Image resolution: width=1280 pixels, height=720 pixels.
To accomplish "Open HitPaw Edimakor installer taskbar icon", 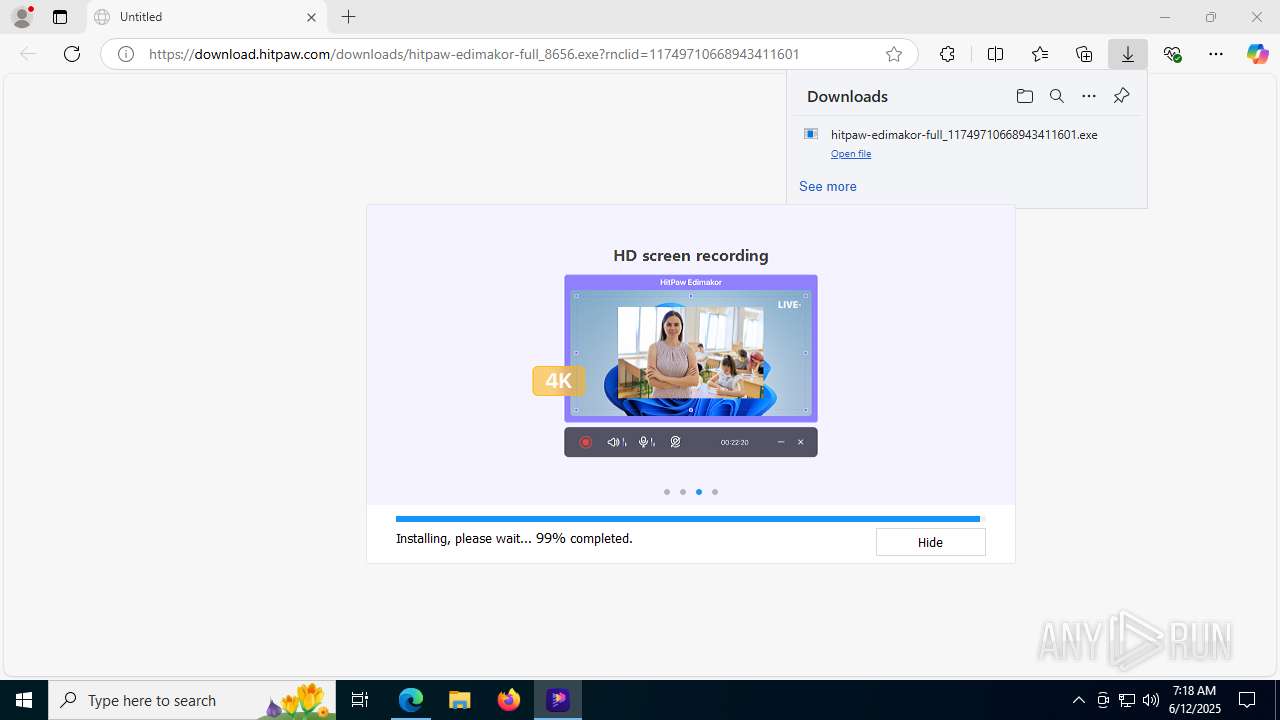I will (x=558, y=700).
